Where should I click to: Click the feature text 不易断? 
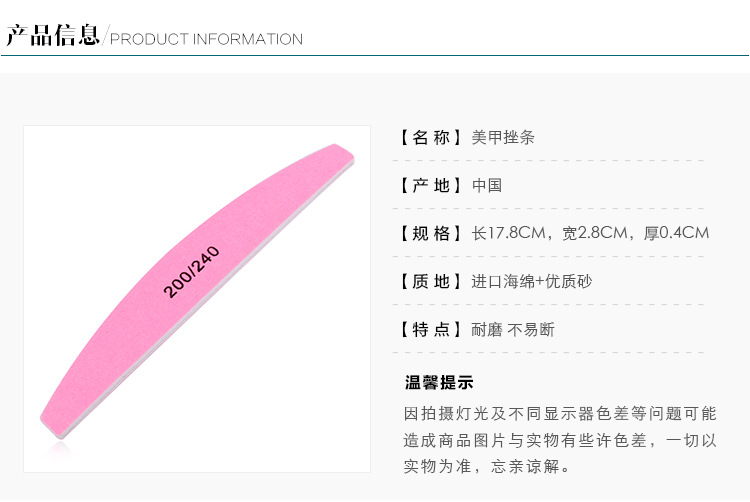(531, 329)
